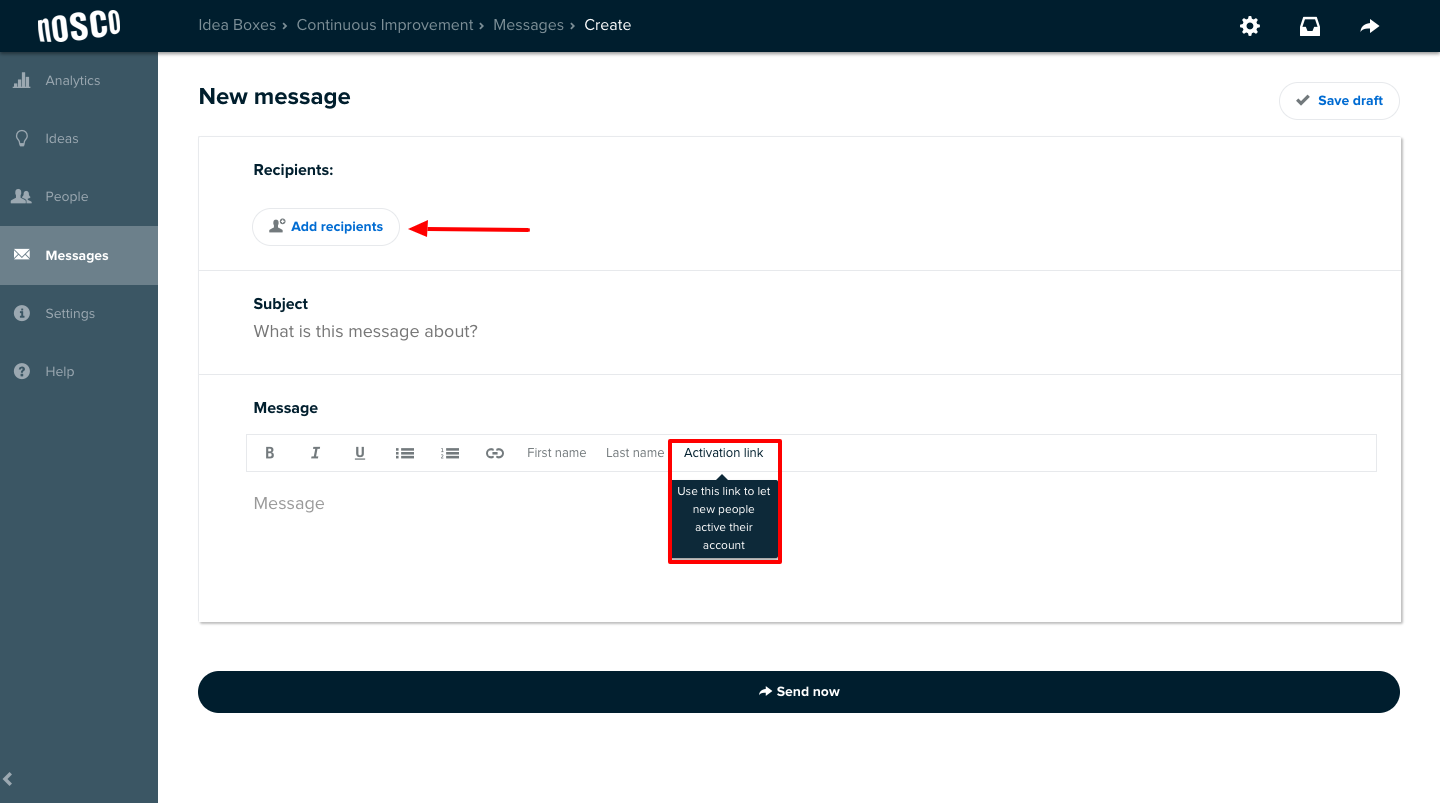Open the People section
Screen dimensions: 1440x803
pyautogui.click(x=79, y=197)
